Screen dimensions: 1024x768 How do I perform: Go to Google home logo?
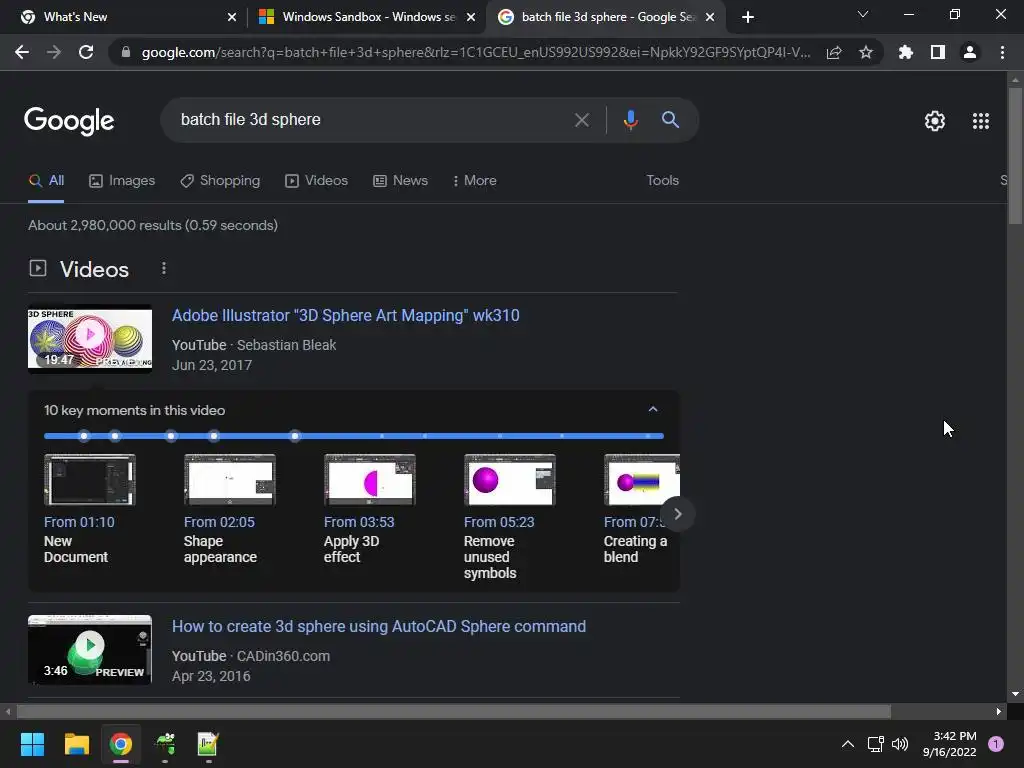click(x=69, y=121)
